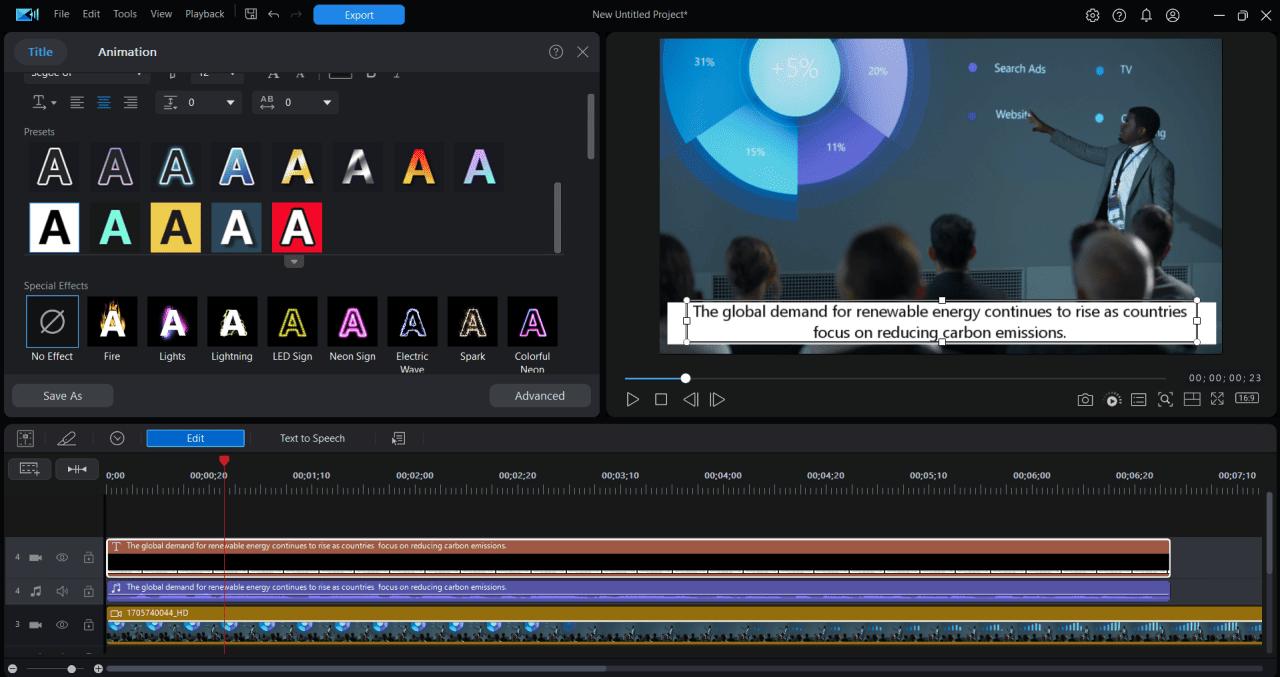This screenshot has width=1280, height=677.
Task: Switch to the Text to Speech tab
Action: click(x=312, y=438)
